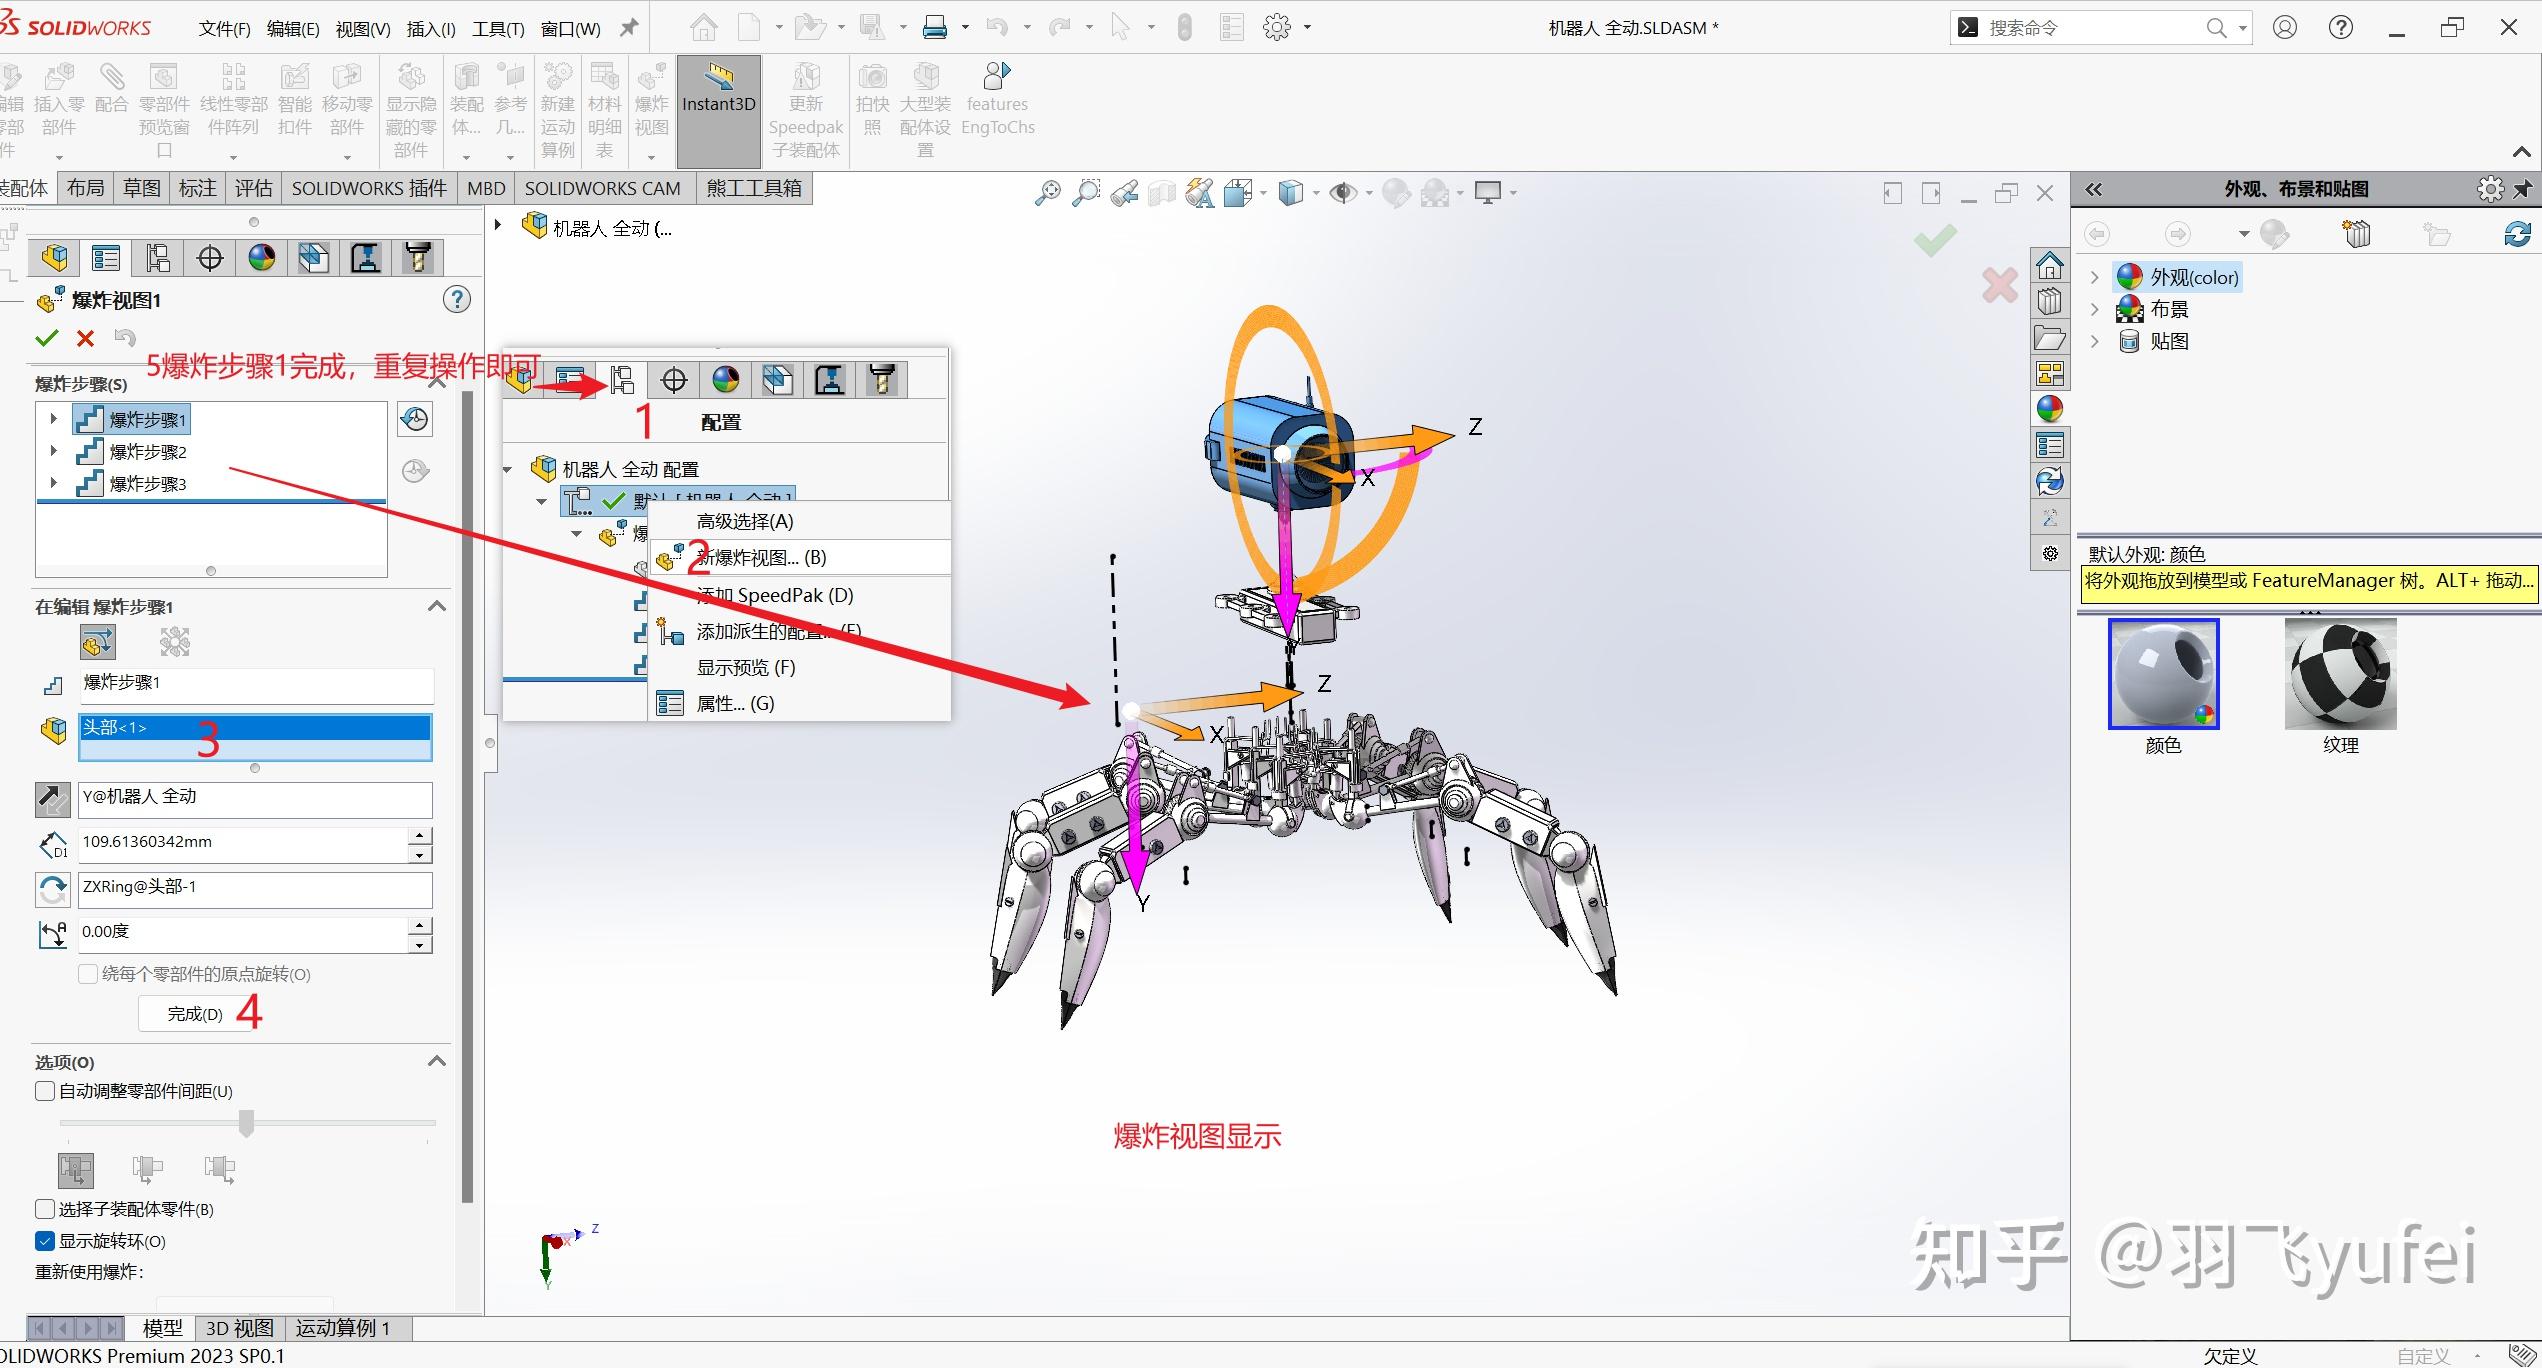Expand 爆炸步骤3 in the steps list
The width and height of the screenshot is (2542, 1368).
[54, 483]
